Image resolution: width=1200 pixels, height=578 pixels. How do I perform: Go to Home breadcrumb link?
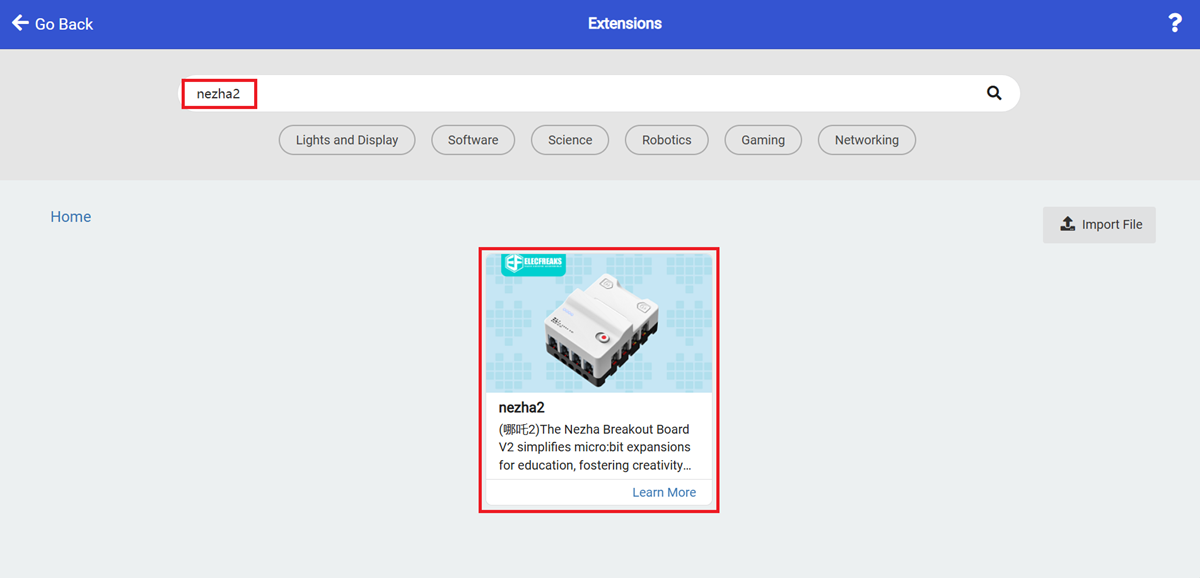pos(71,217)
